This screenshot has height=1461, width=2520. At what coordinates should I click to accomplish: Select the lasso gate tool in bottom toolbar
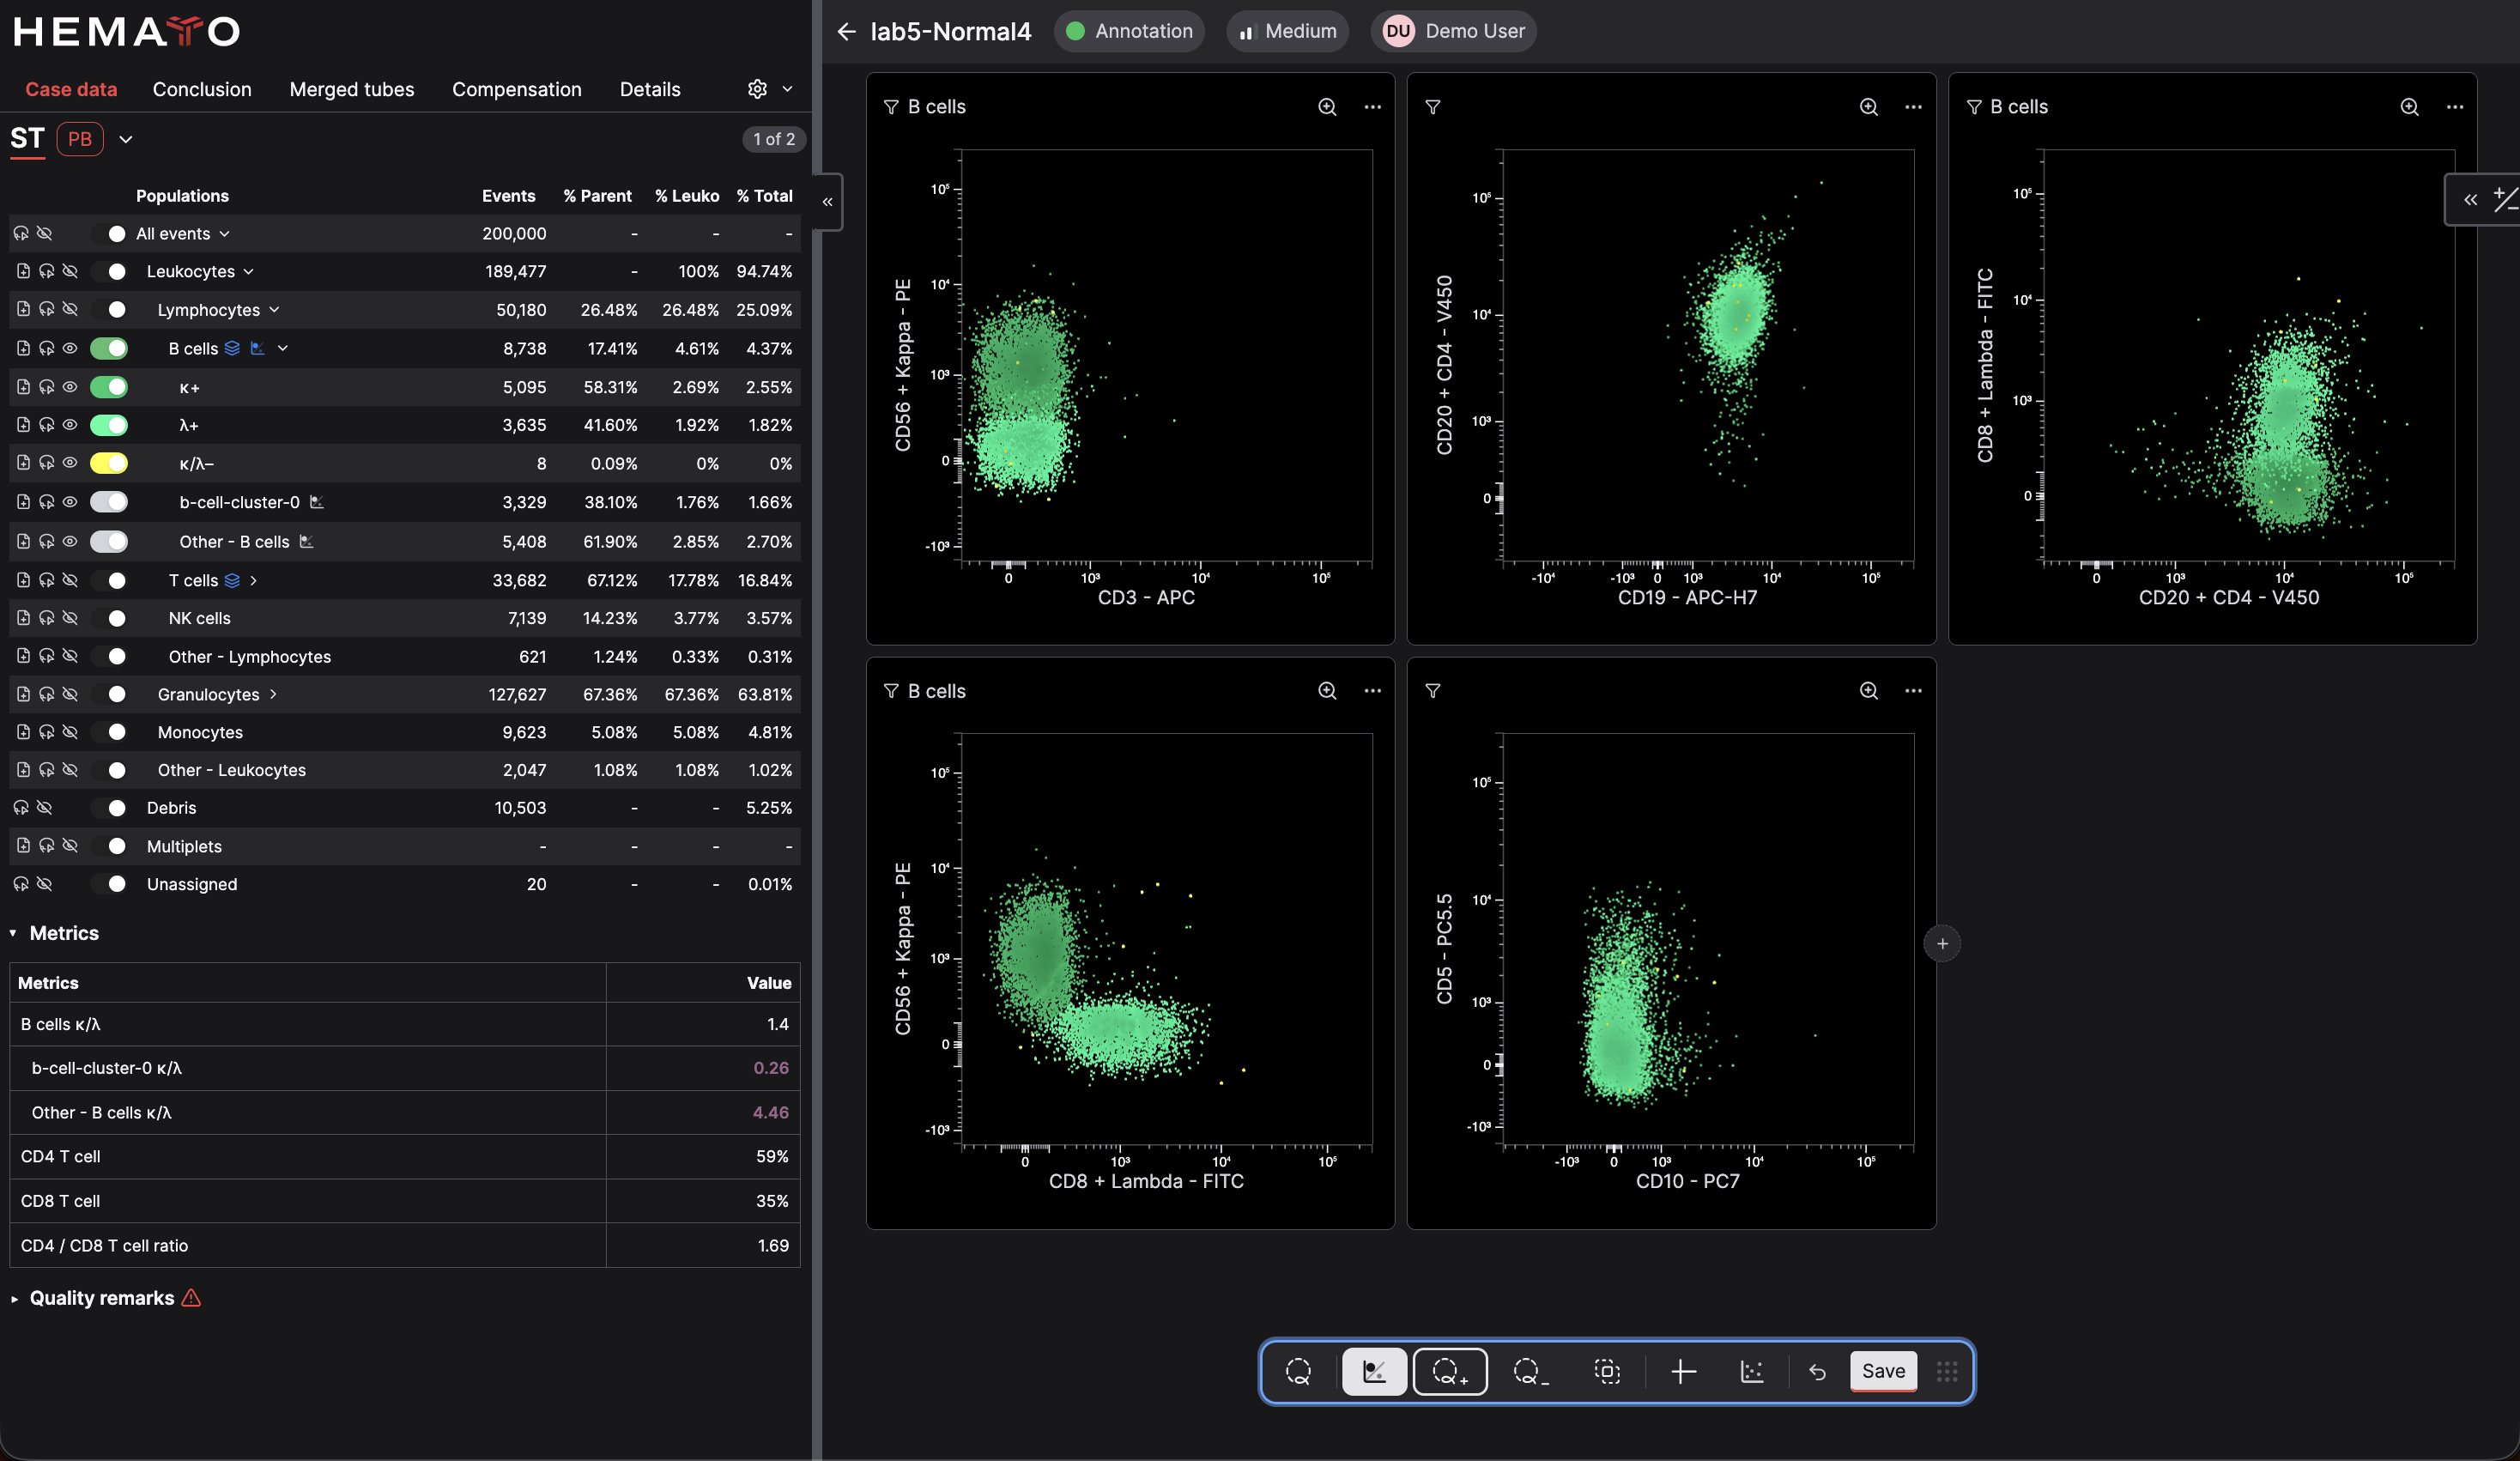tap(1298, 1371)
